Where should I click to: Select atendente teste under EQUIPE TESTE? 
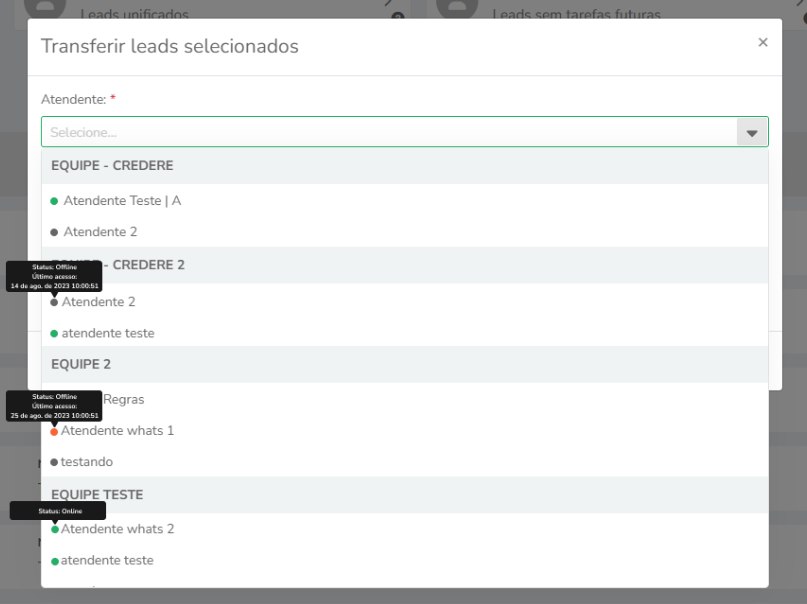click(x=405, y=560)
